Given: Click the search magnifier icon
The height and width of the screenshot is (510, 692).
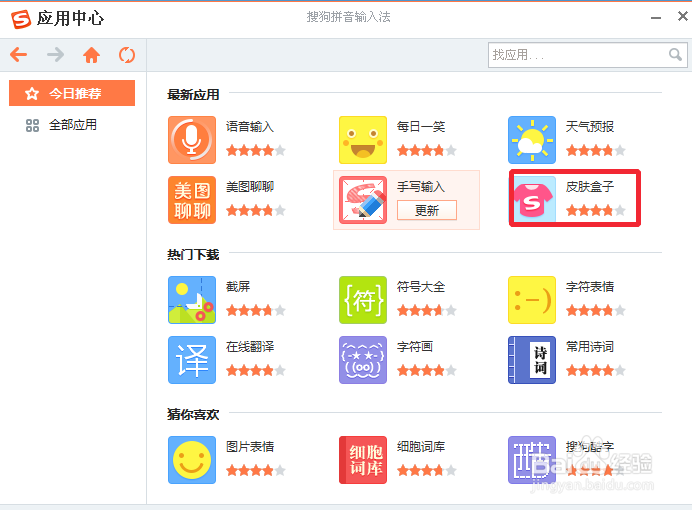Looking at the screenshot, I should [675, 55].
